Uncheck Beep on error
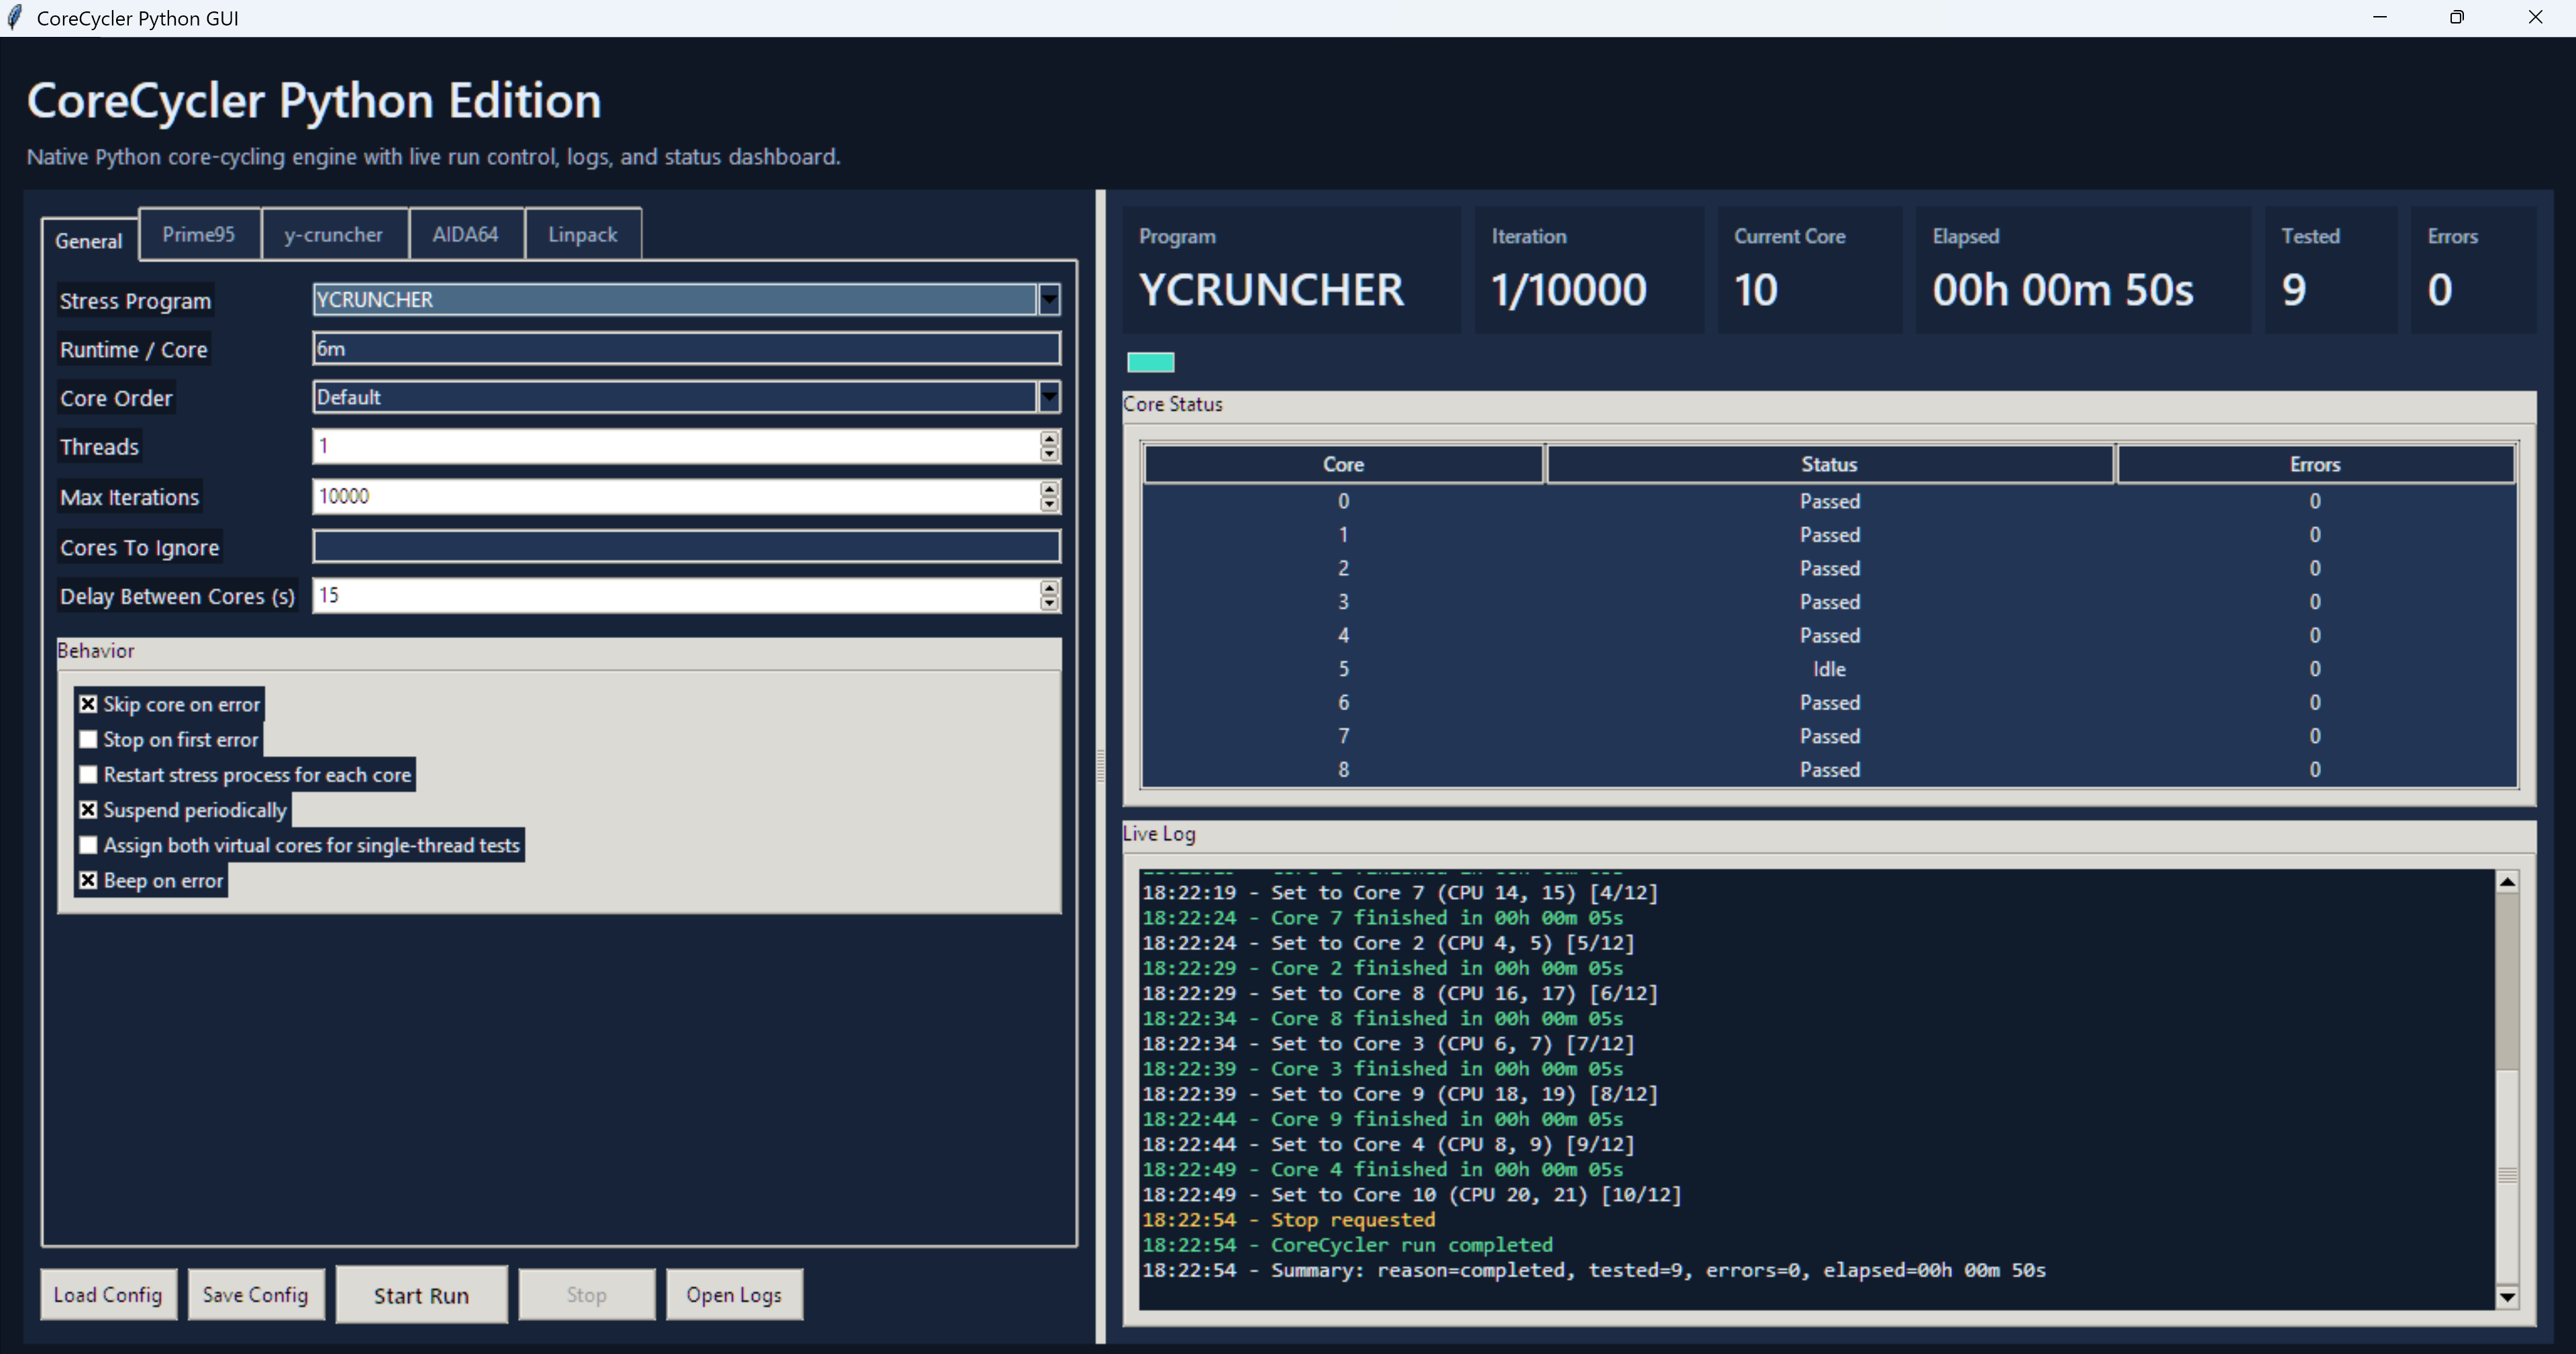Image resolution: width=2576 pixels, height=1354 pixels. pyautogui.click(x=88, y=881)
